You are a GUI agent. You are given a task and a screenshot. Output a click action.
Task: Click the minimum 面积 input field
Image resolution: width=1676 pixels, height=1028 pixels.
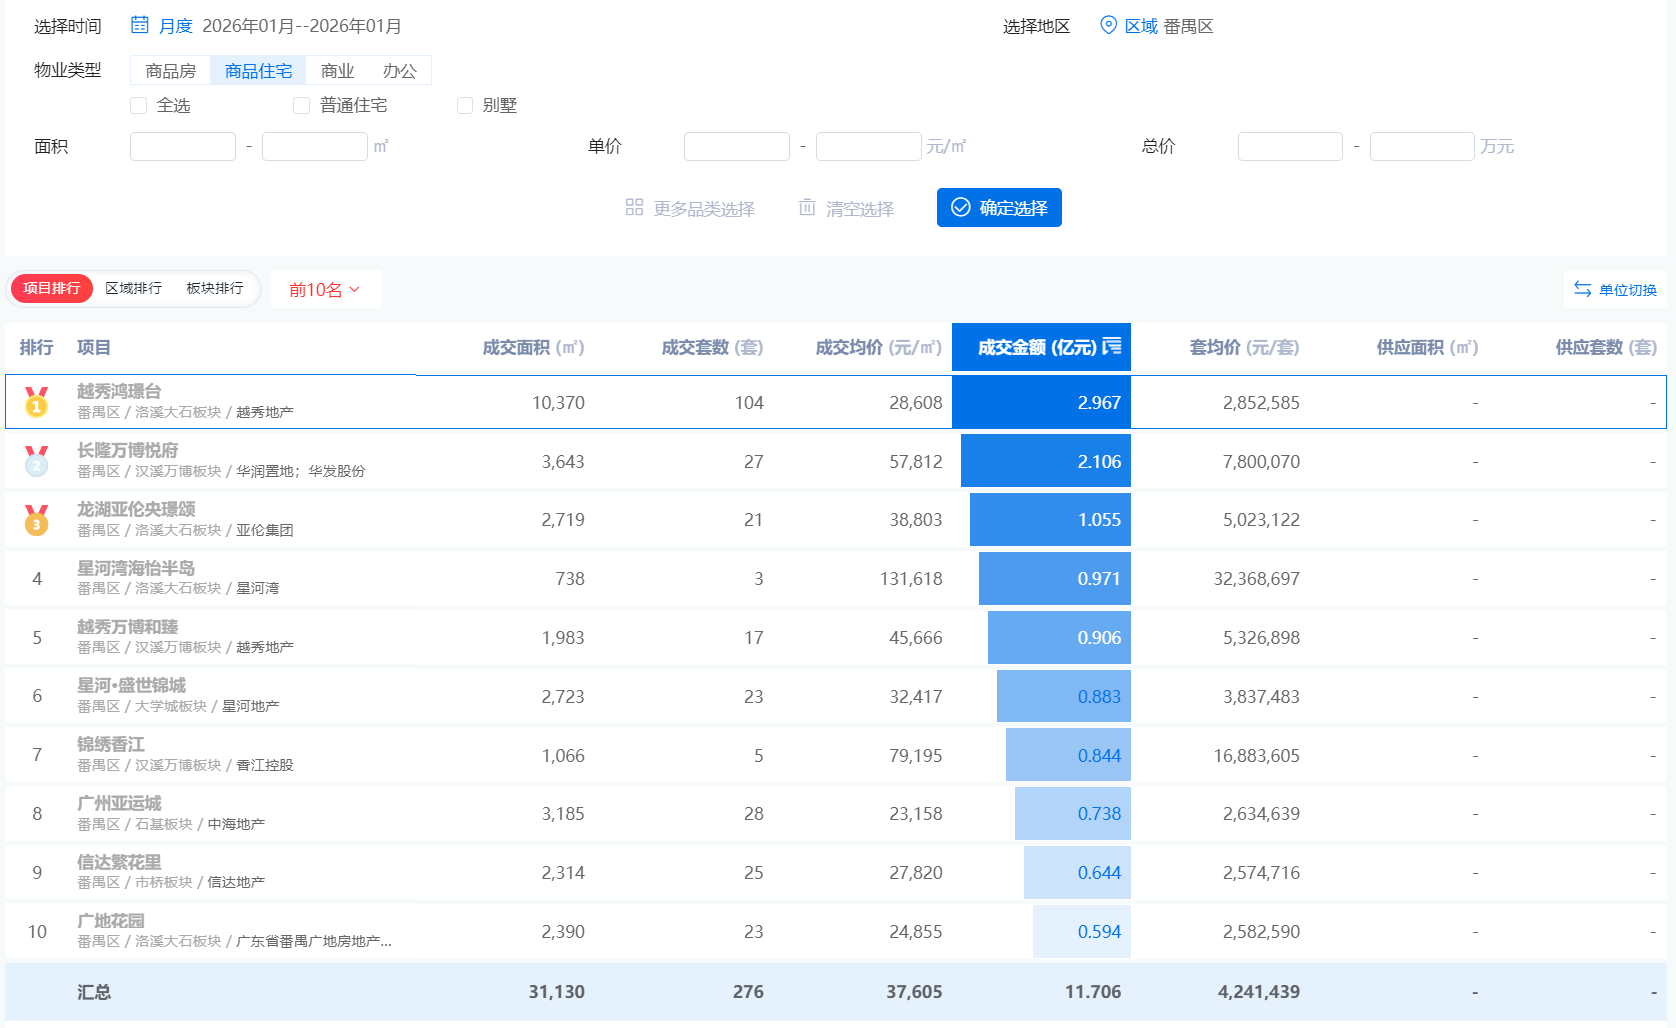(x=183, y=147)
